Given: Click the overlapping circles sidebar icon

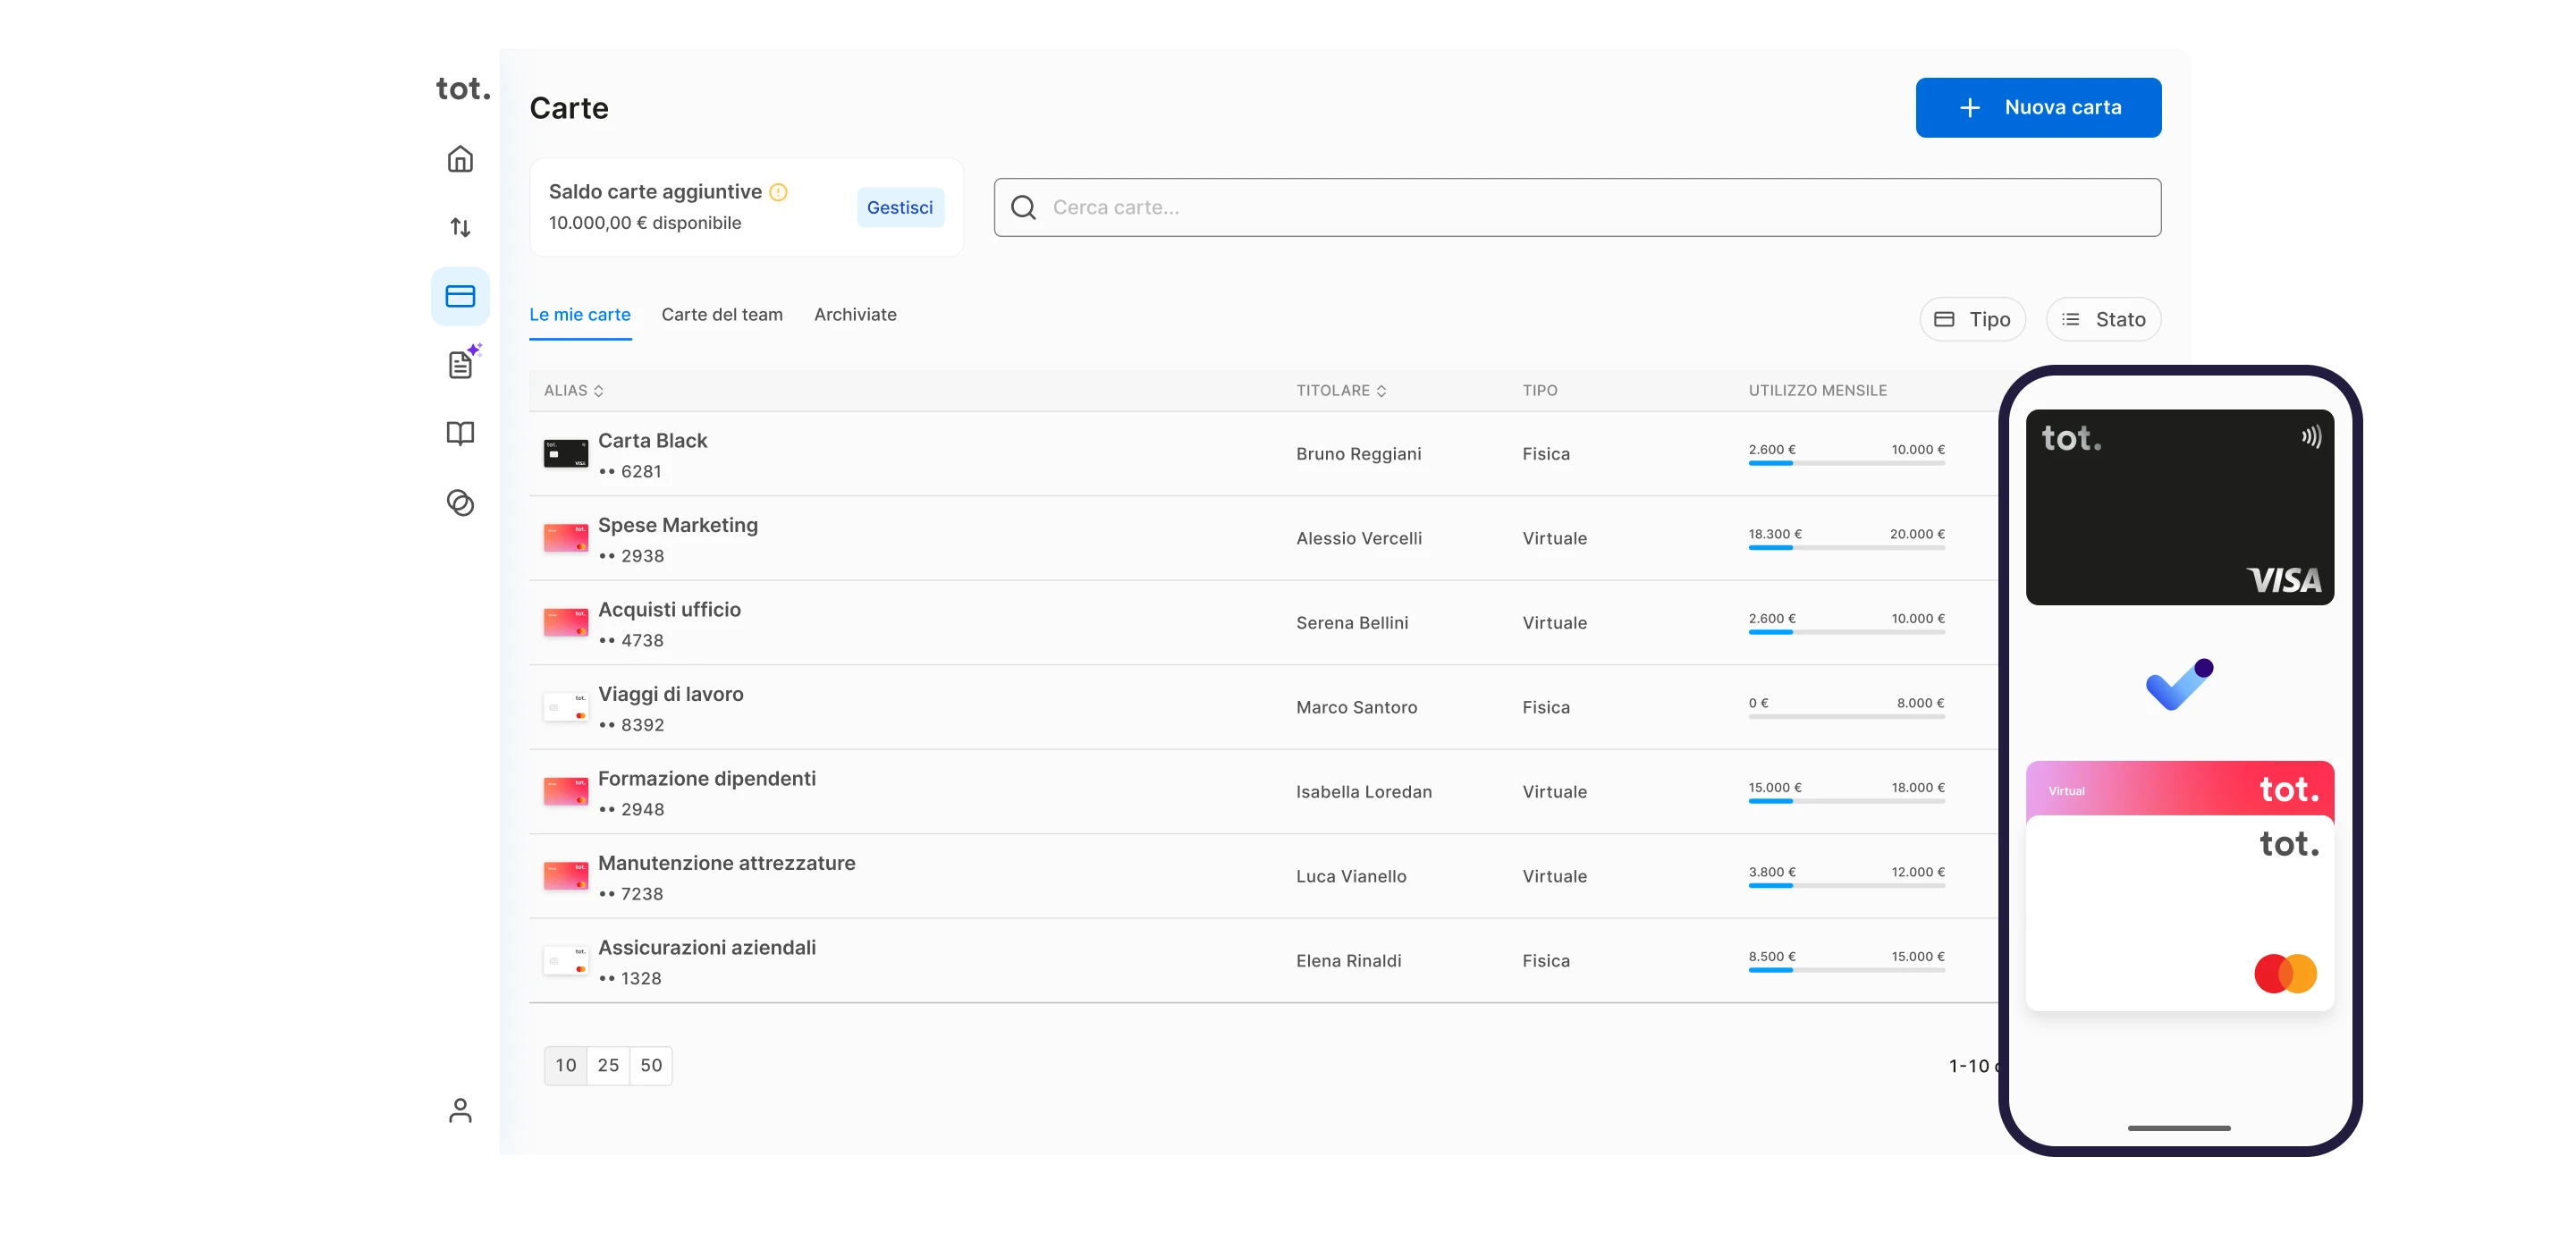Looking at the screenshot, I should pyautogui.click(x=460, y=503).
